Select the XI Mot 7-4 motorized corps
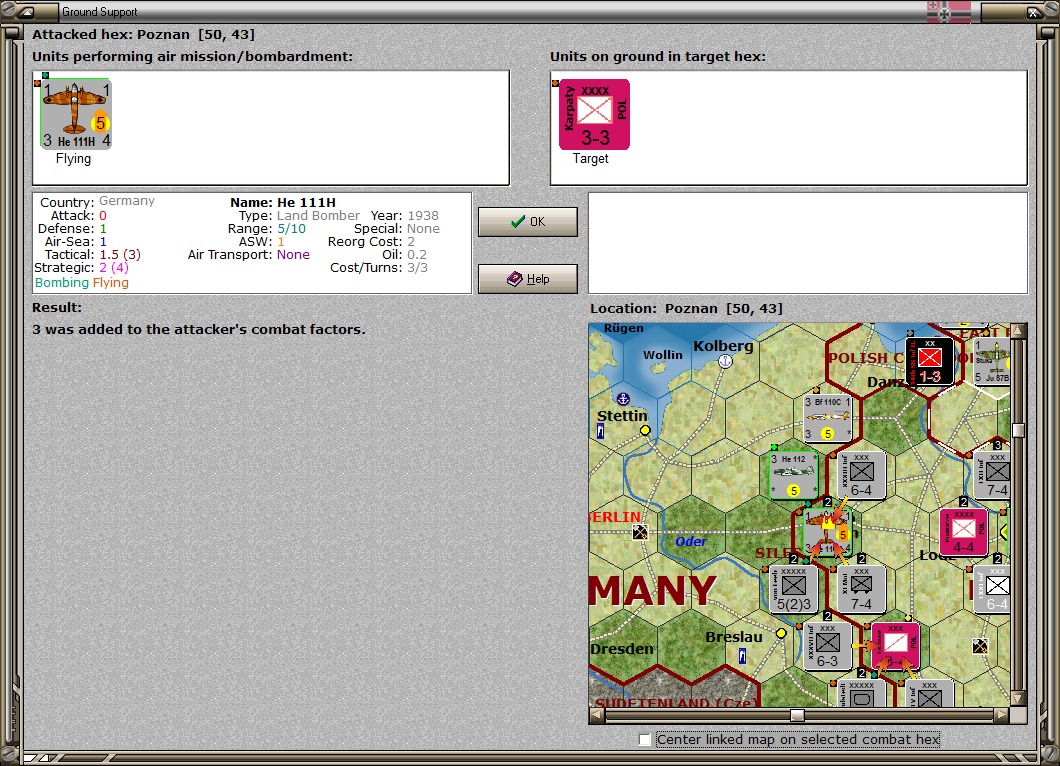1060x766 pixels. point(861,589)
